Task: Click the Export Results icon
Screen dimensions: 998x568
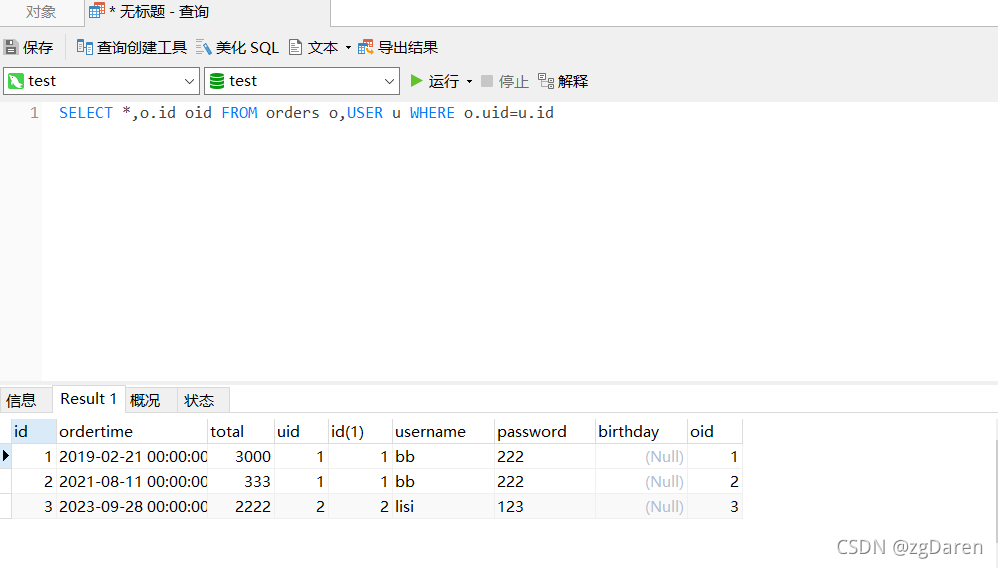Action: click(x=365, y=47)
